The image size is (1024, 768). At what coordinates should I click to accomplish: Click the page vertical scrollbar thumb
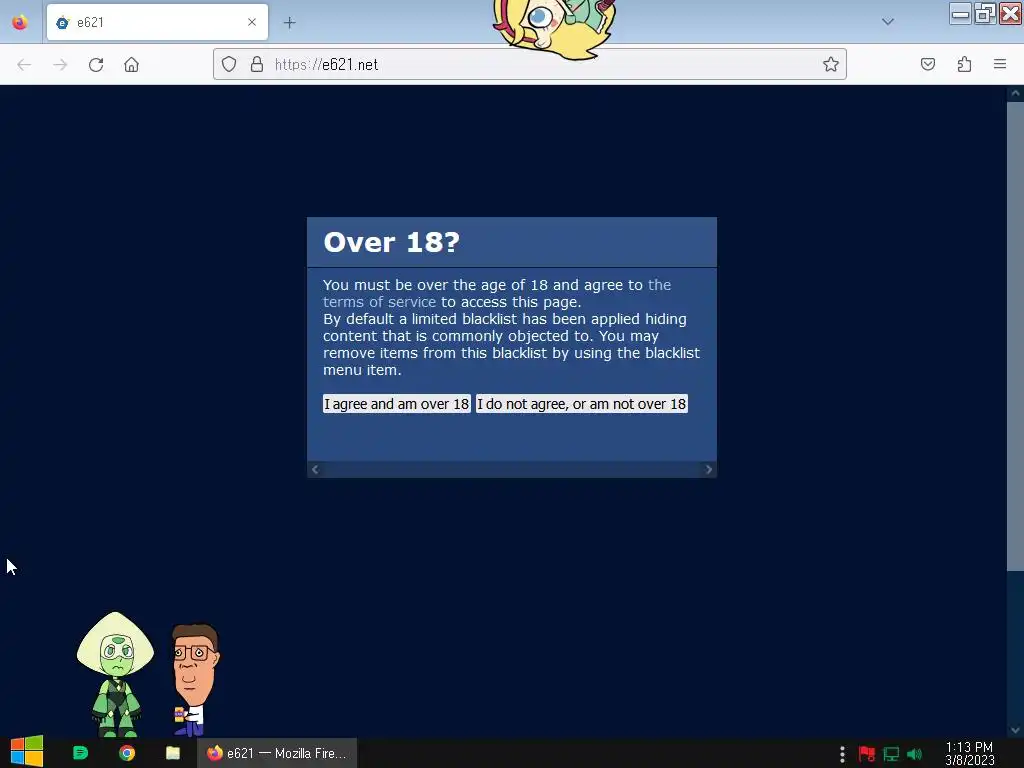click(1016, 336)
